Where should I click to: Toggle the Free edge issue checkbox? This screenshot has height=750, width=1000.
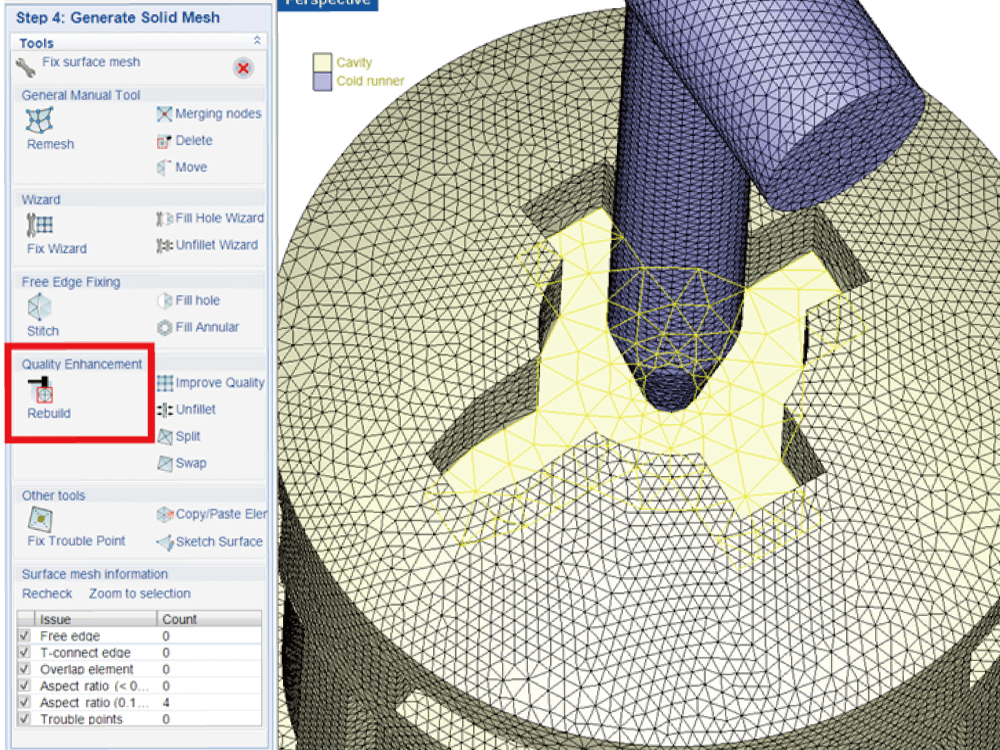(23, 636)
